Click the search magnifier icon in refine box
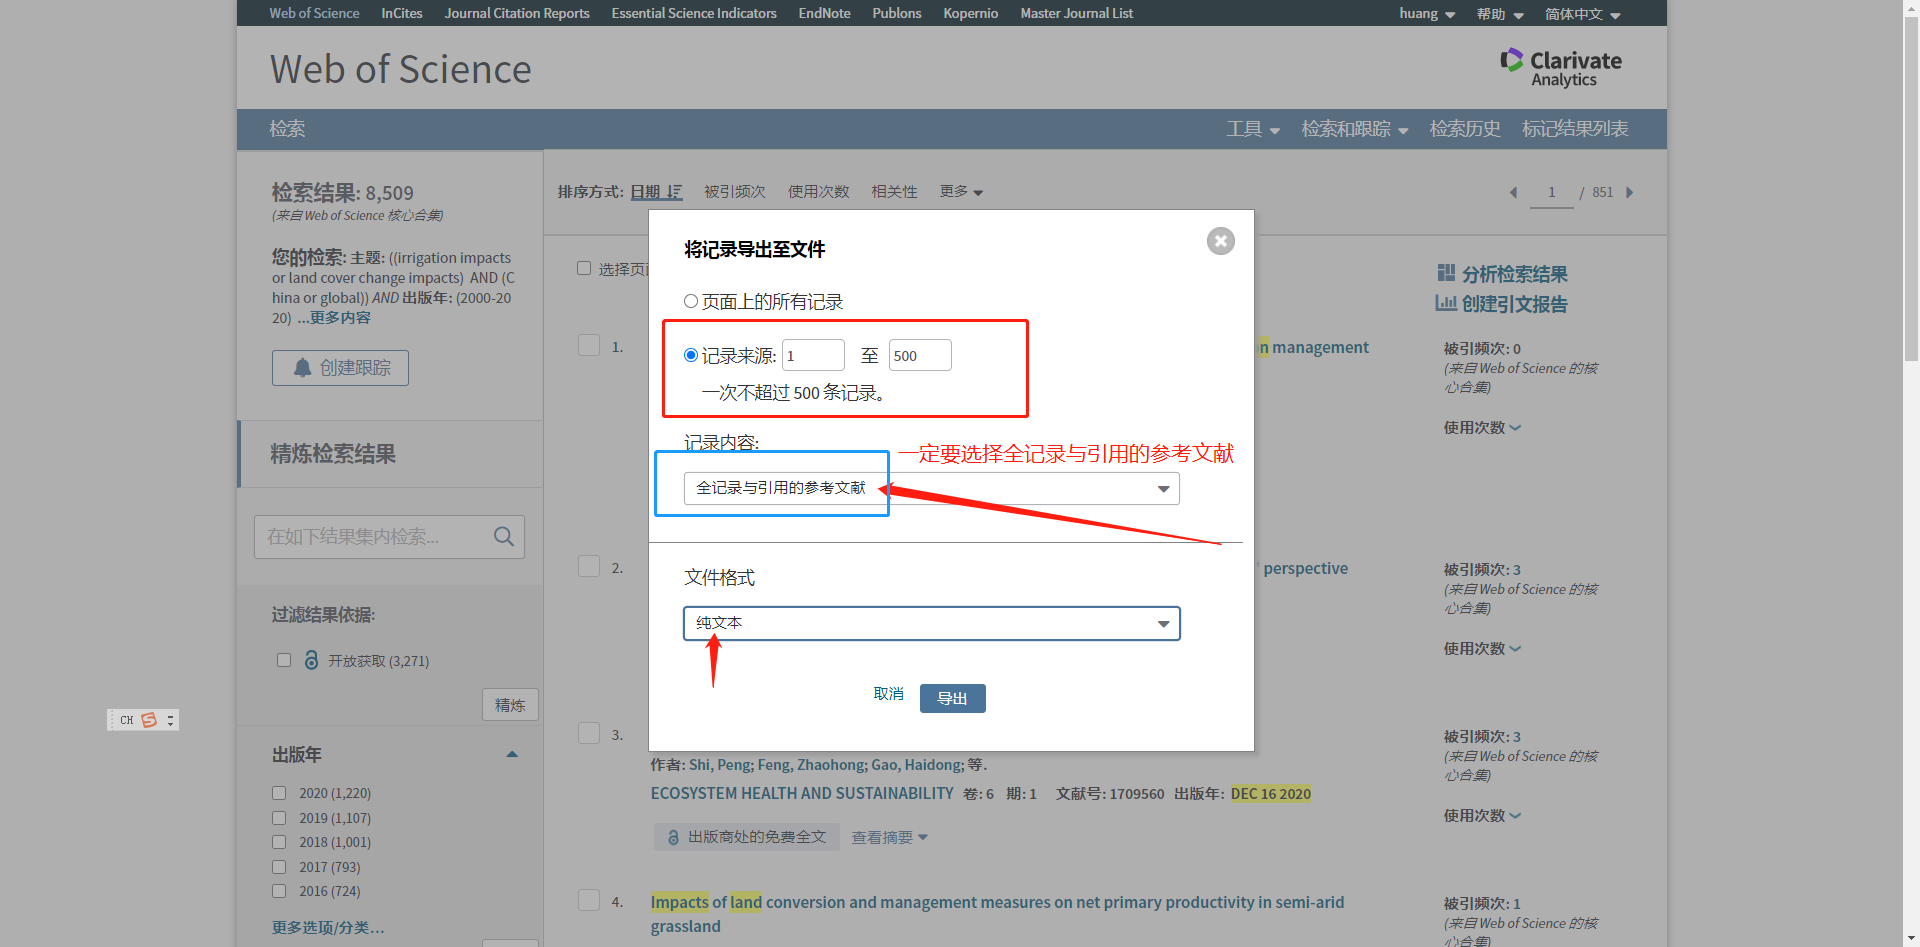 click(x=504, y=537)
